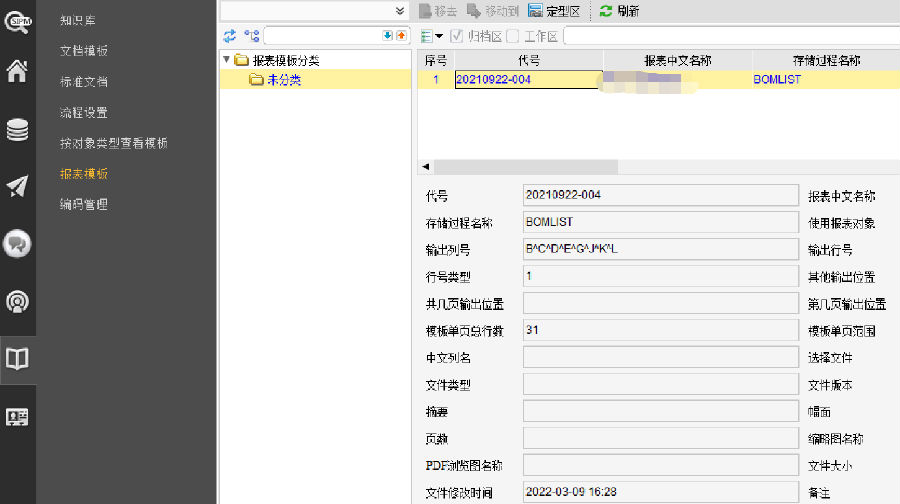Click the 代号 column header
900x504 pixels.
529,60
